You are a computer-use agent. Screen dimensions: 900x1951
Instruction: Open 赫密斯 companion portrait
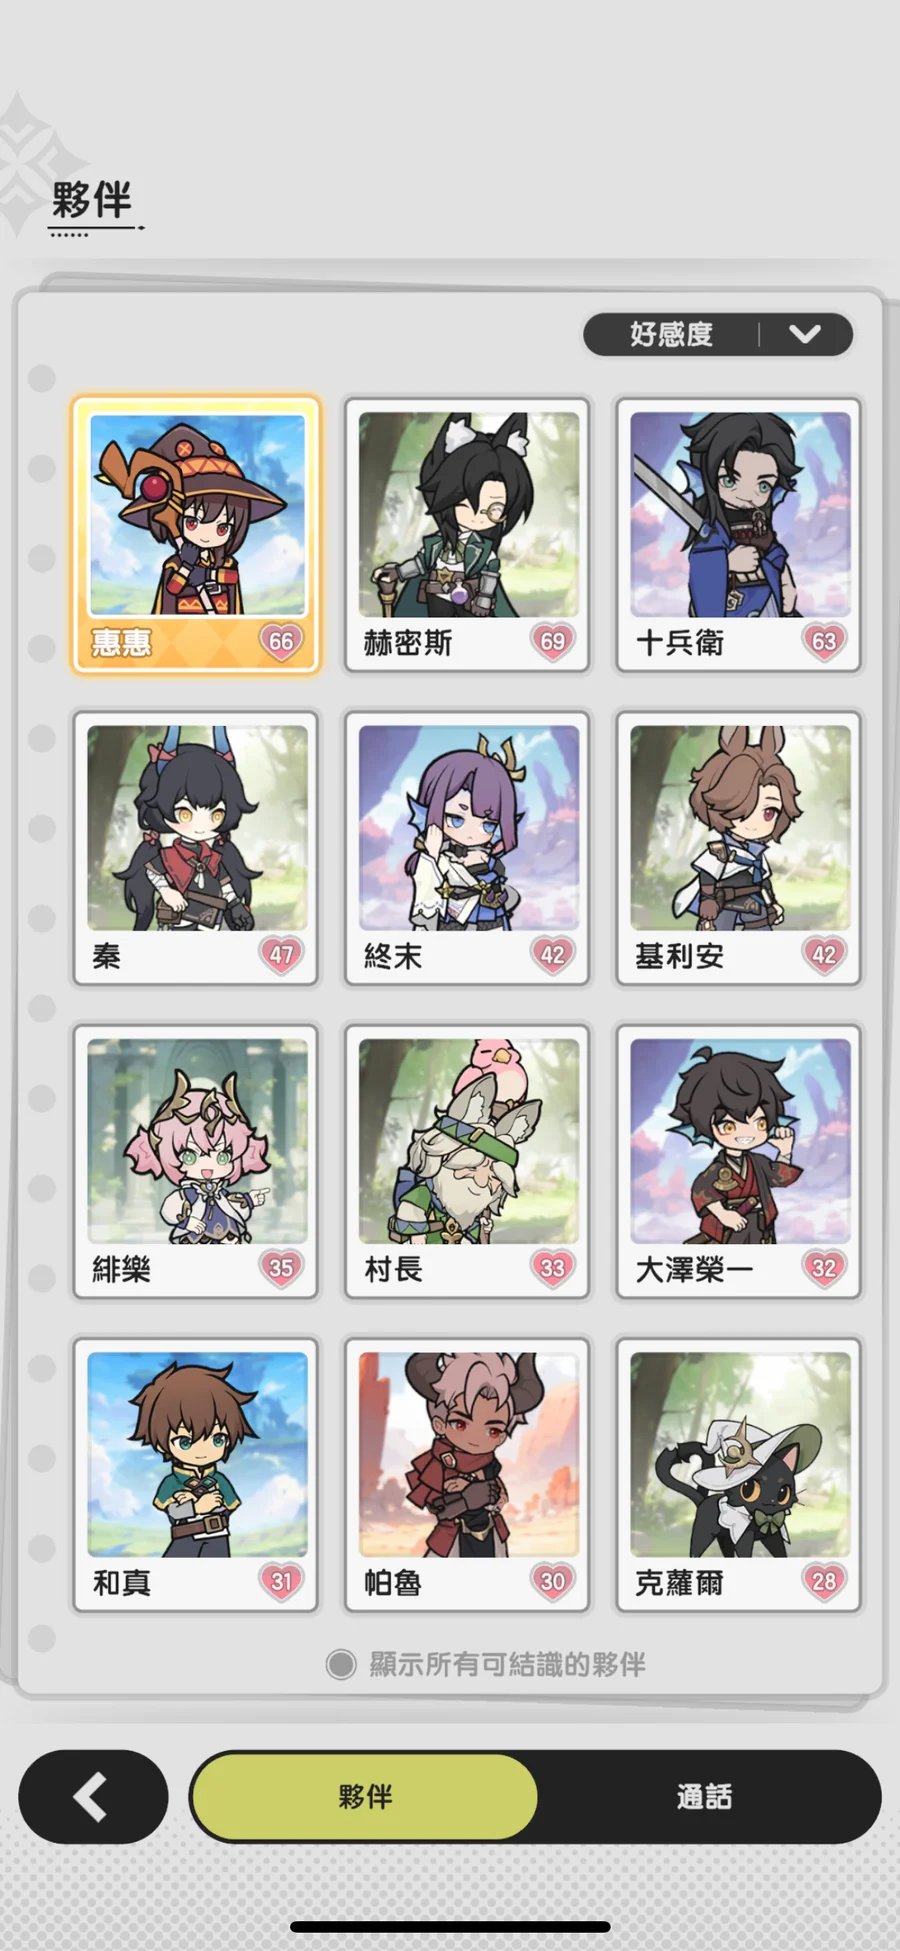pos(468,514)
